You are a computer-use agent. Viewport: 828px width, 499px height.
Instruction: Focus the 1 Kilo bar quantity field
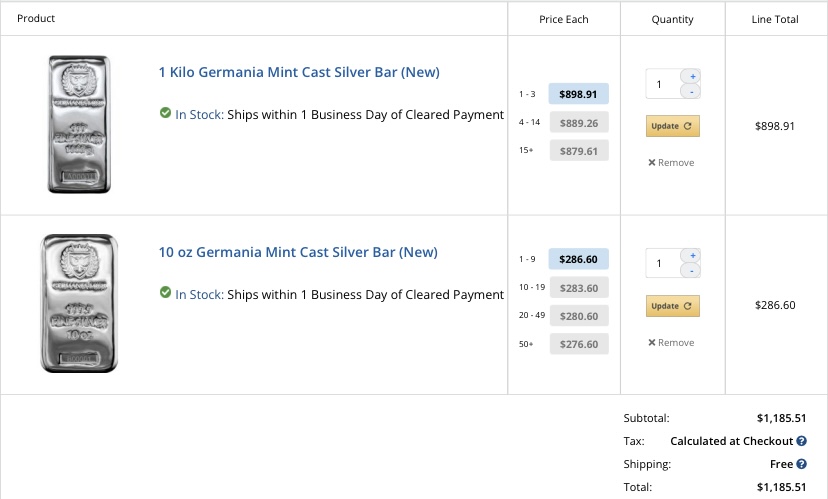(662, 84)
